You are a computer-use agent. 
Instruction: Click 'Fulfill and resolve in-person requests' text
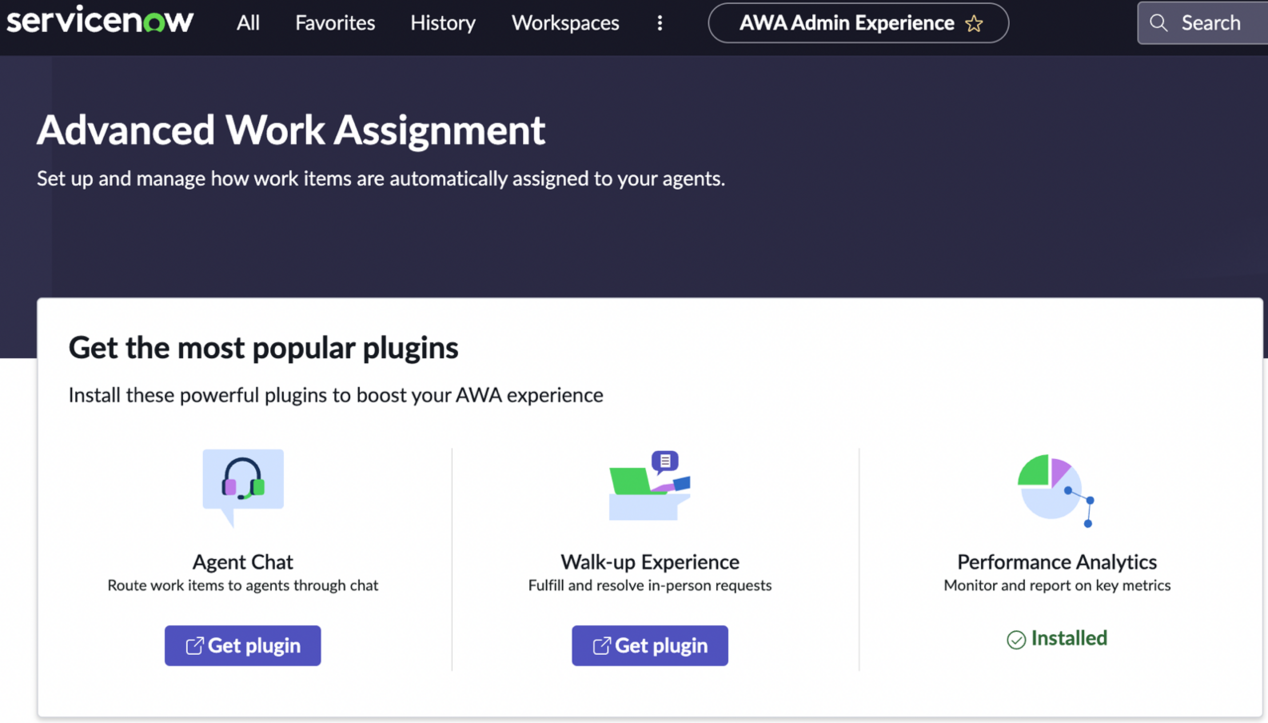coord(650,586)
